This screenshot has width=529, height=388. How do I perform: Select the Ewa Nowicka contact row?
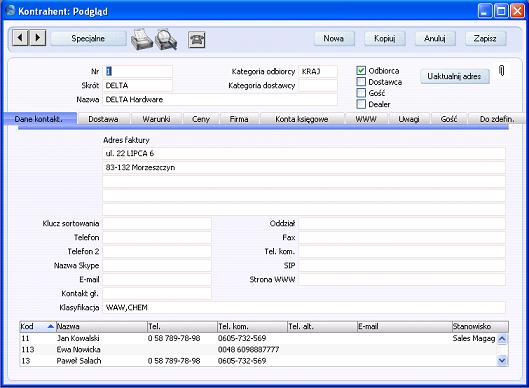coord(258,350)
